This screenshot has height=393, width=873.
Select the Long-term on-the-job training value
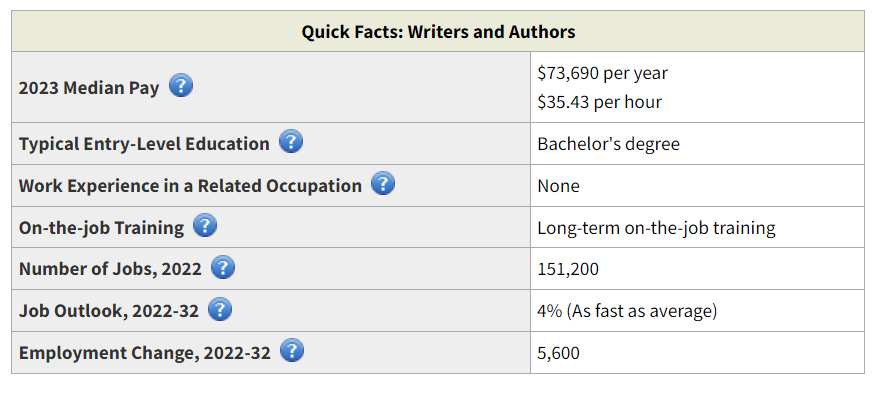pyautogui.click(x=656, y=228)
